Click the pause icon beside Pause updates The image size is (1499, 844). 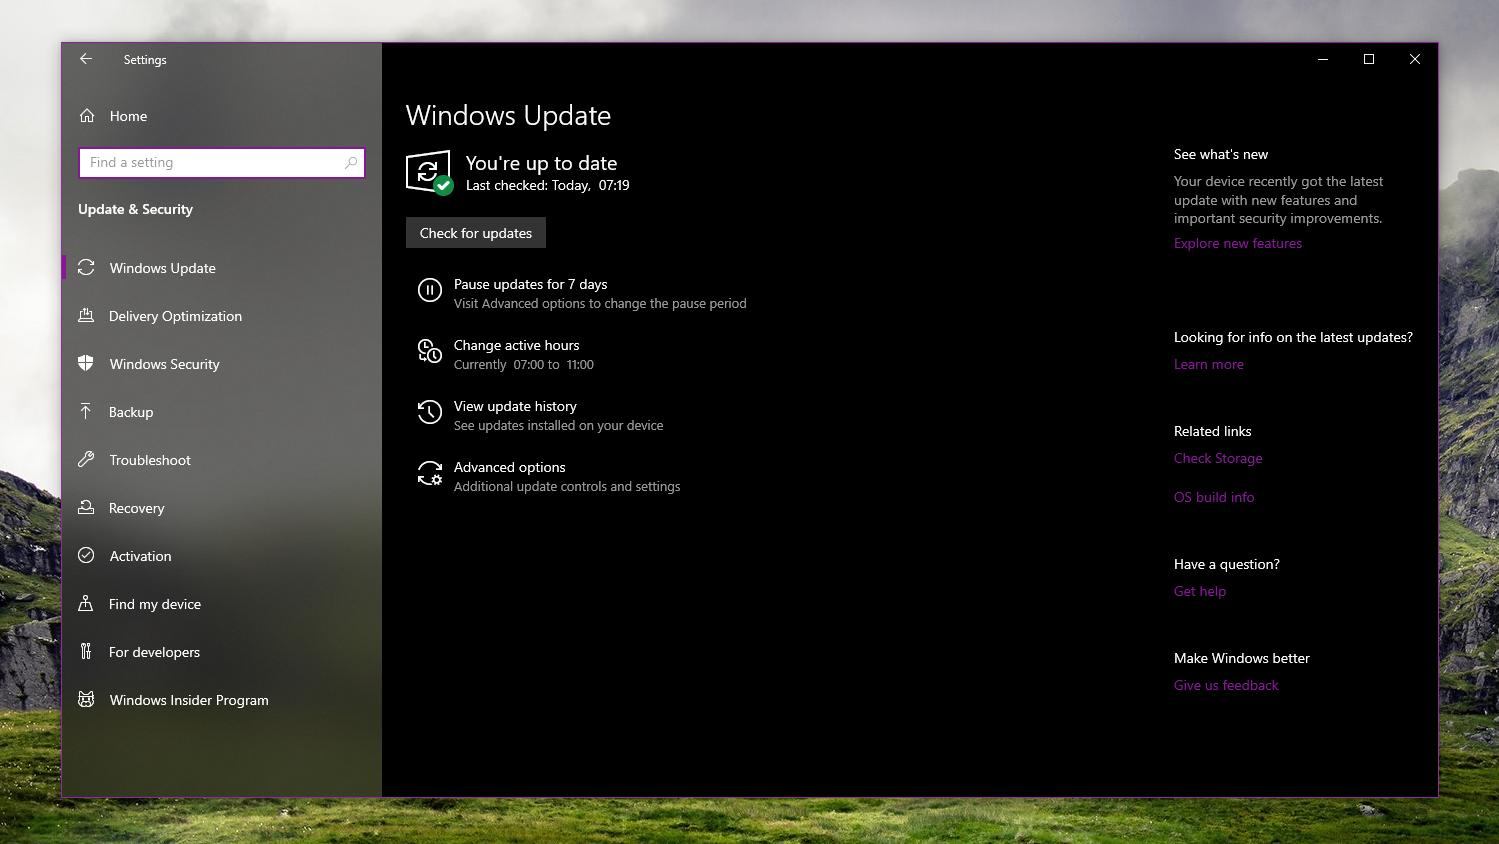[x=429, y=290]
